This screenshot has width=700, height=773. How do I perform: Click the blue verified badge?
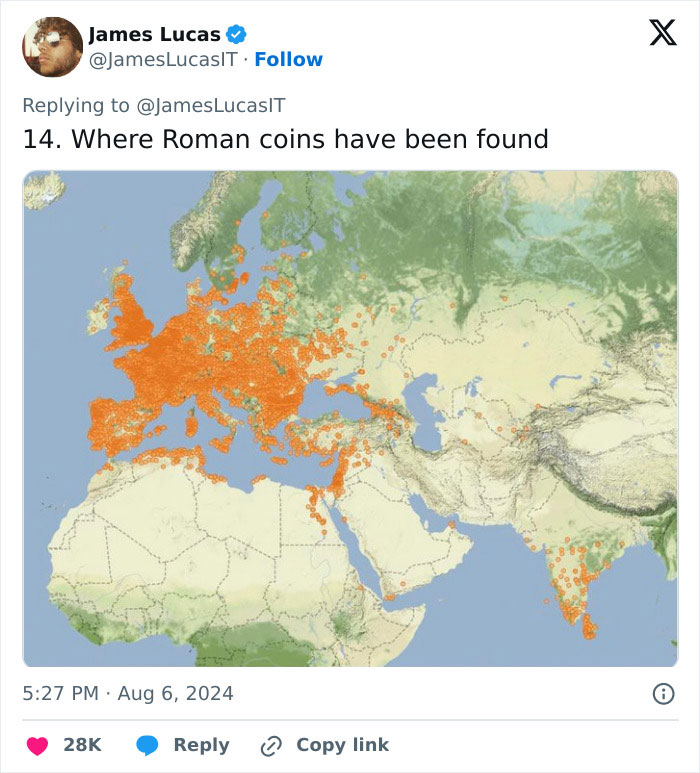pyautogui.click(x=236, y=35)
